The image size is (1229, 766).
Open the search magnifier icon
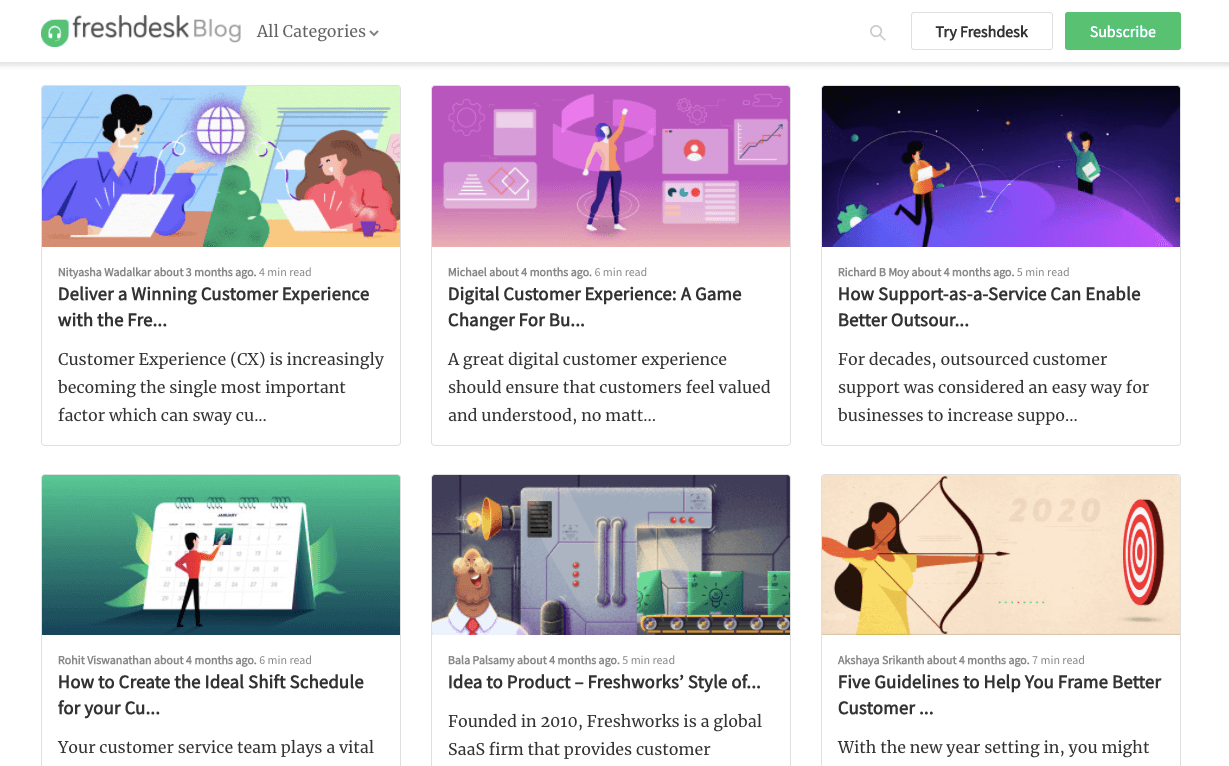point(878,33)
